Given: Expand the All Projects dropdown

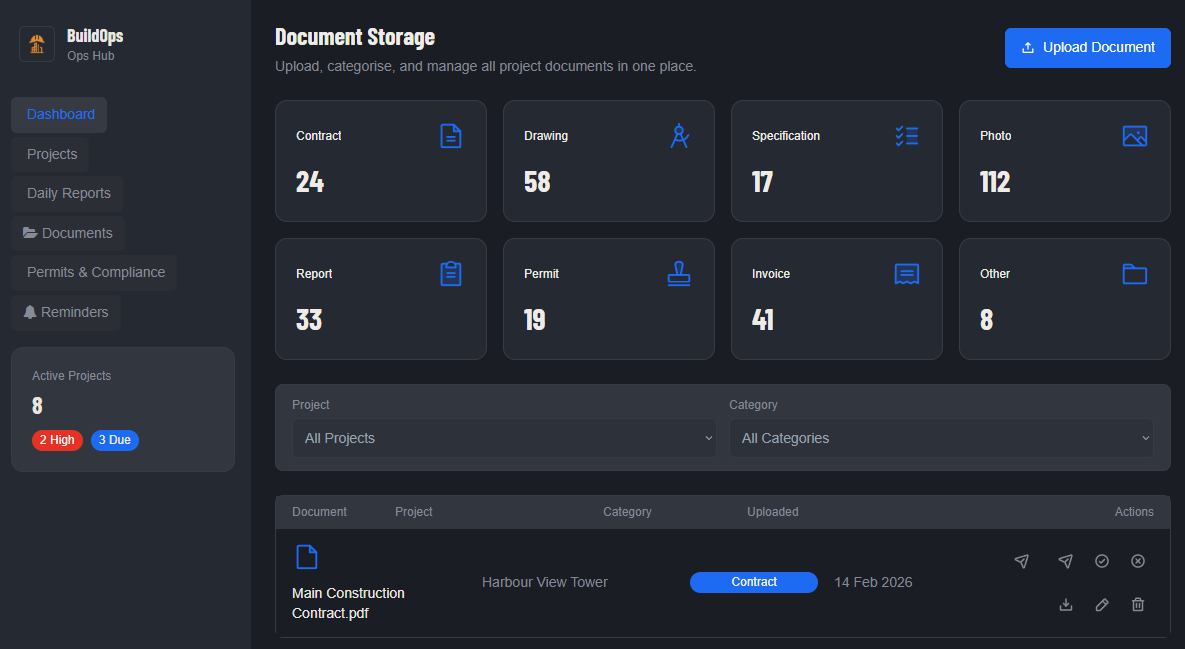Looking at the screenshot, I should click(504, 438).
